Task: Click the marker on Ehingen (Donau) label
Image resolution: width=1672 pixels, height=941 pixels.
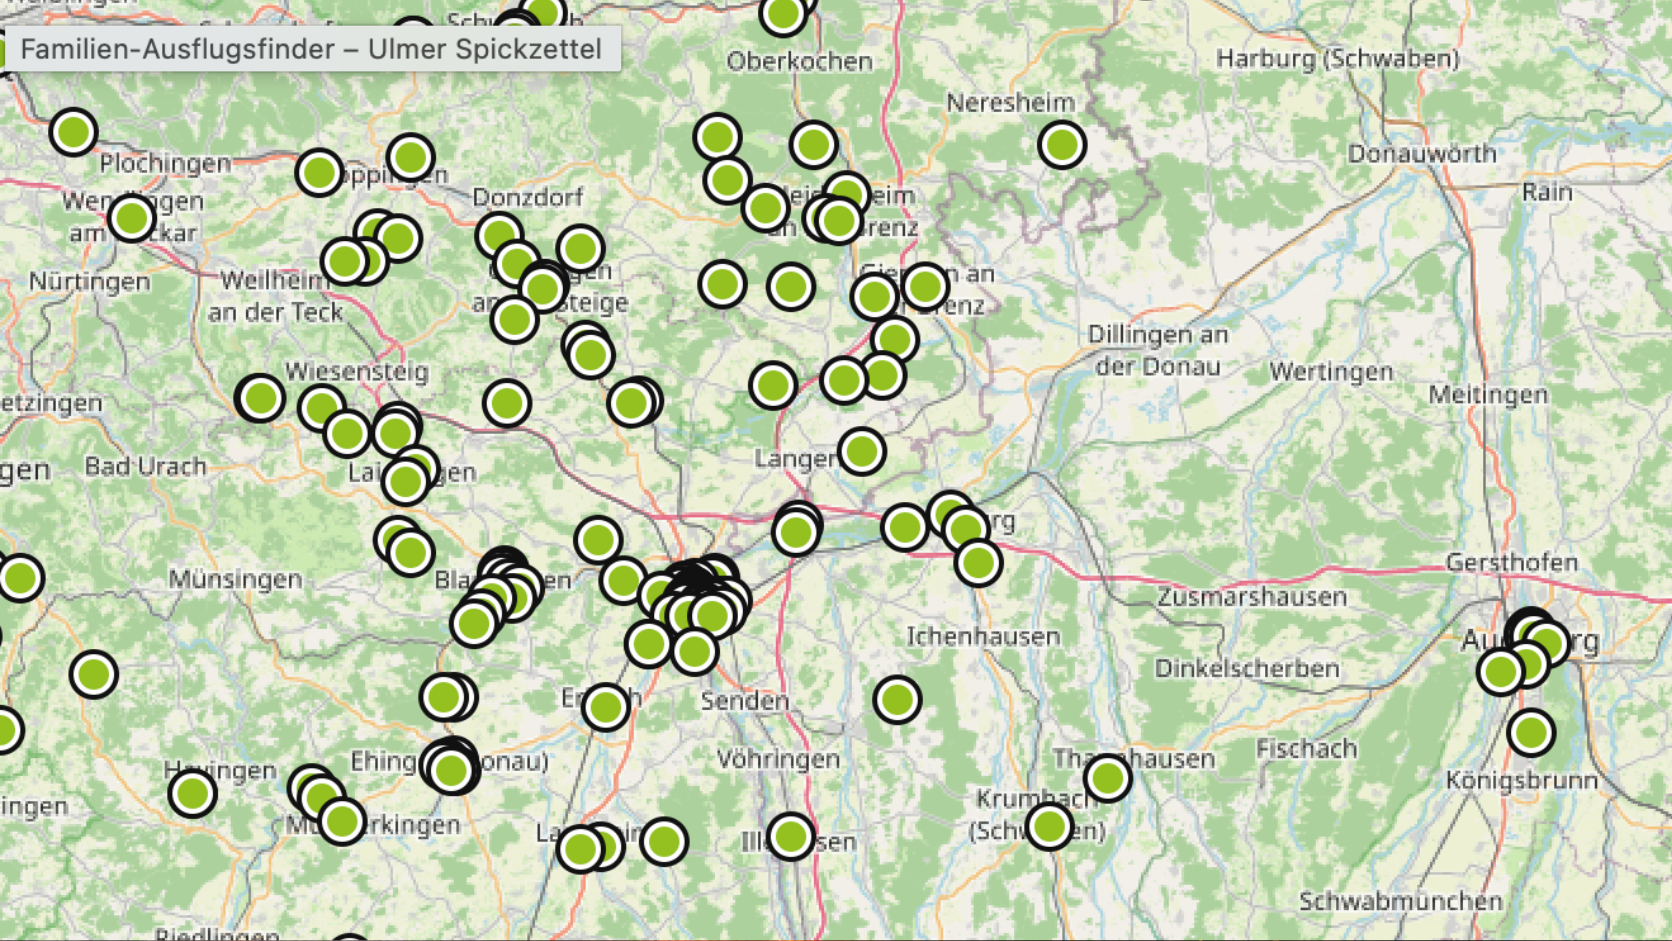Action: click(x=451, y=771)
